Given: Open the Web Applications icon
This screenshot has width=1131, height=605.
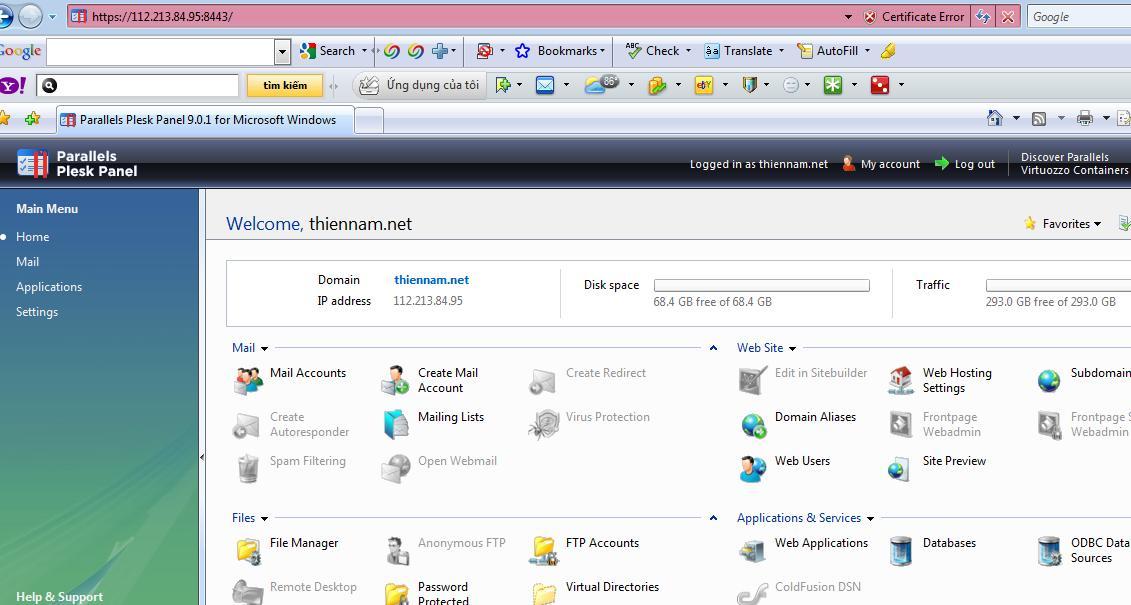Looking at the screenshot, I should (x=752, y=551).
